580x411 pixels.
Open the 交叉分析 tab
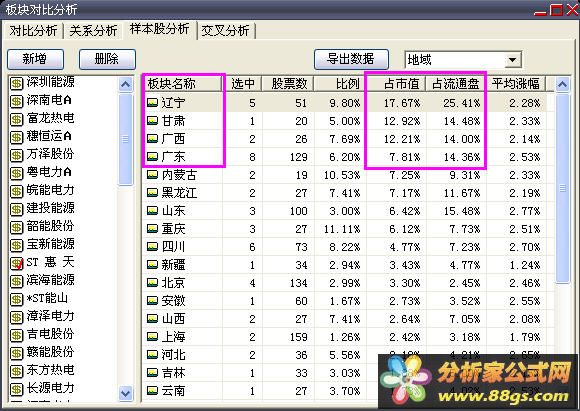tap(226, 31)
